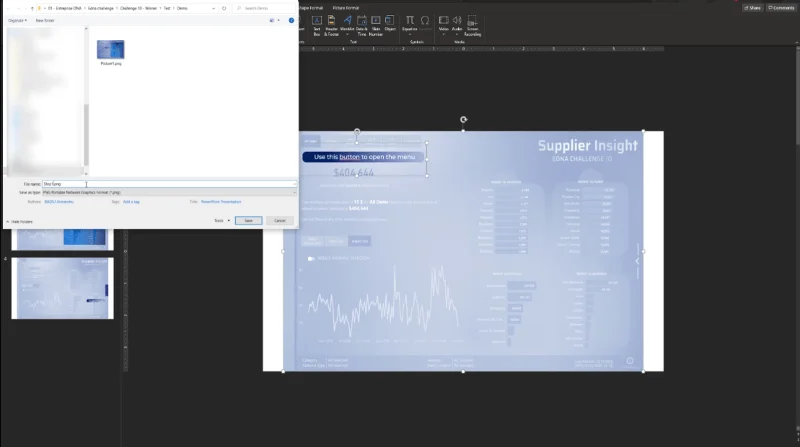This screenshot has height=447, width=800.
Task: Open Header & Footer in ribbon
Action: click(332, 26)
